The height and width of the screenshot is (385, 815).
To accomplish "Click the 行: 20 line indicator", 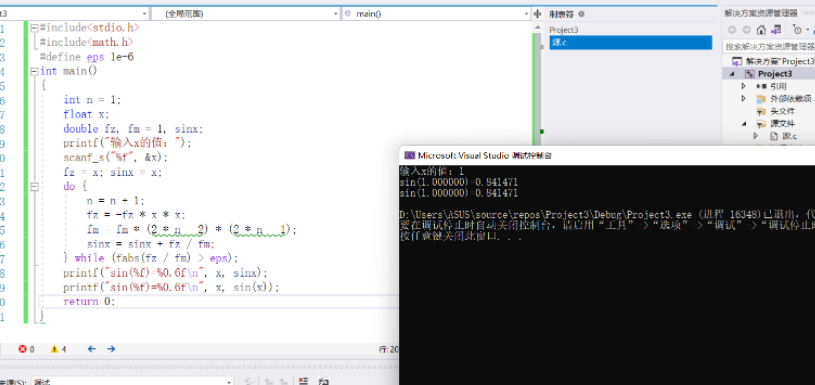I will pyautogui.click(x=388, y=350).
